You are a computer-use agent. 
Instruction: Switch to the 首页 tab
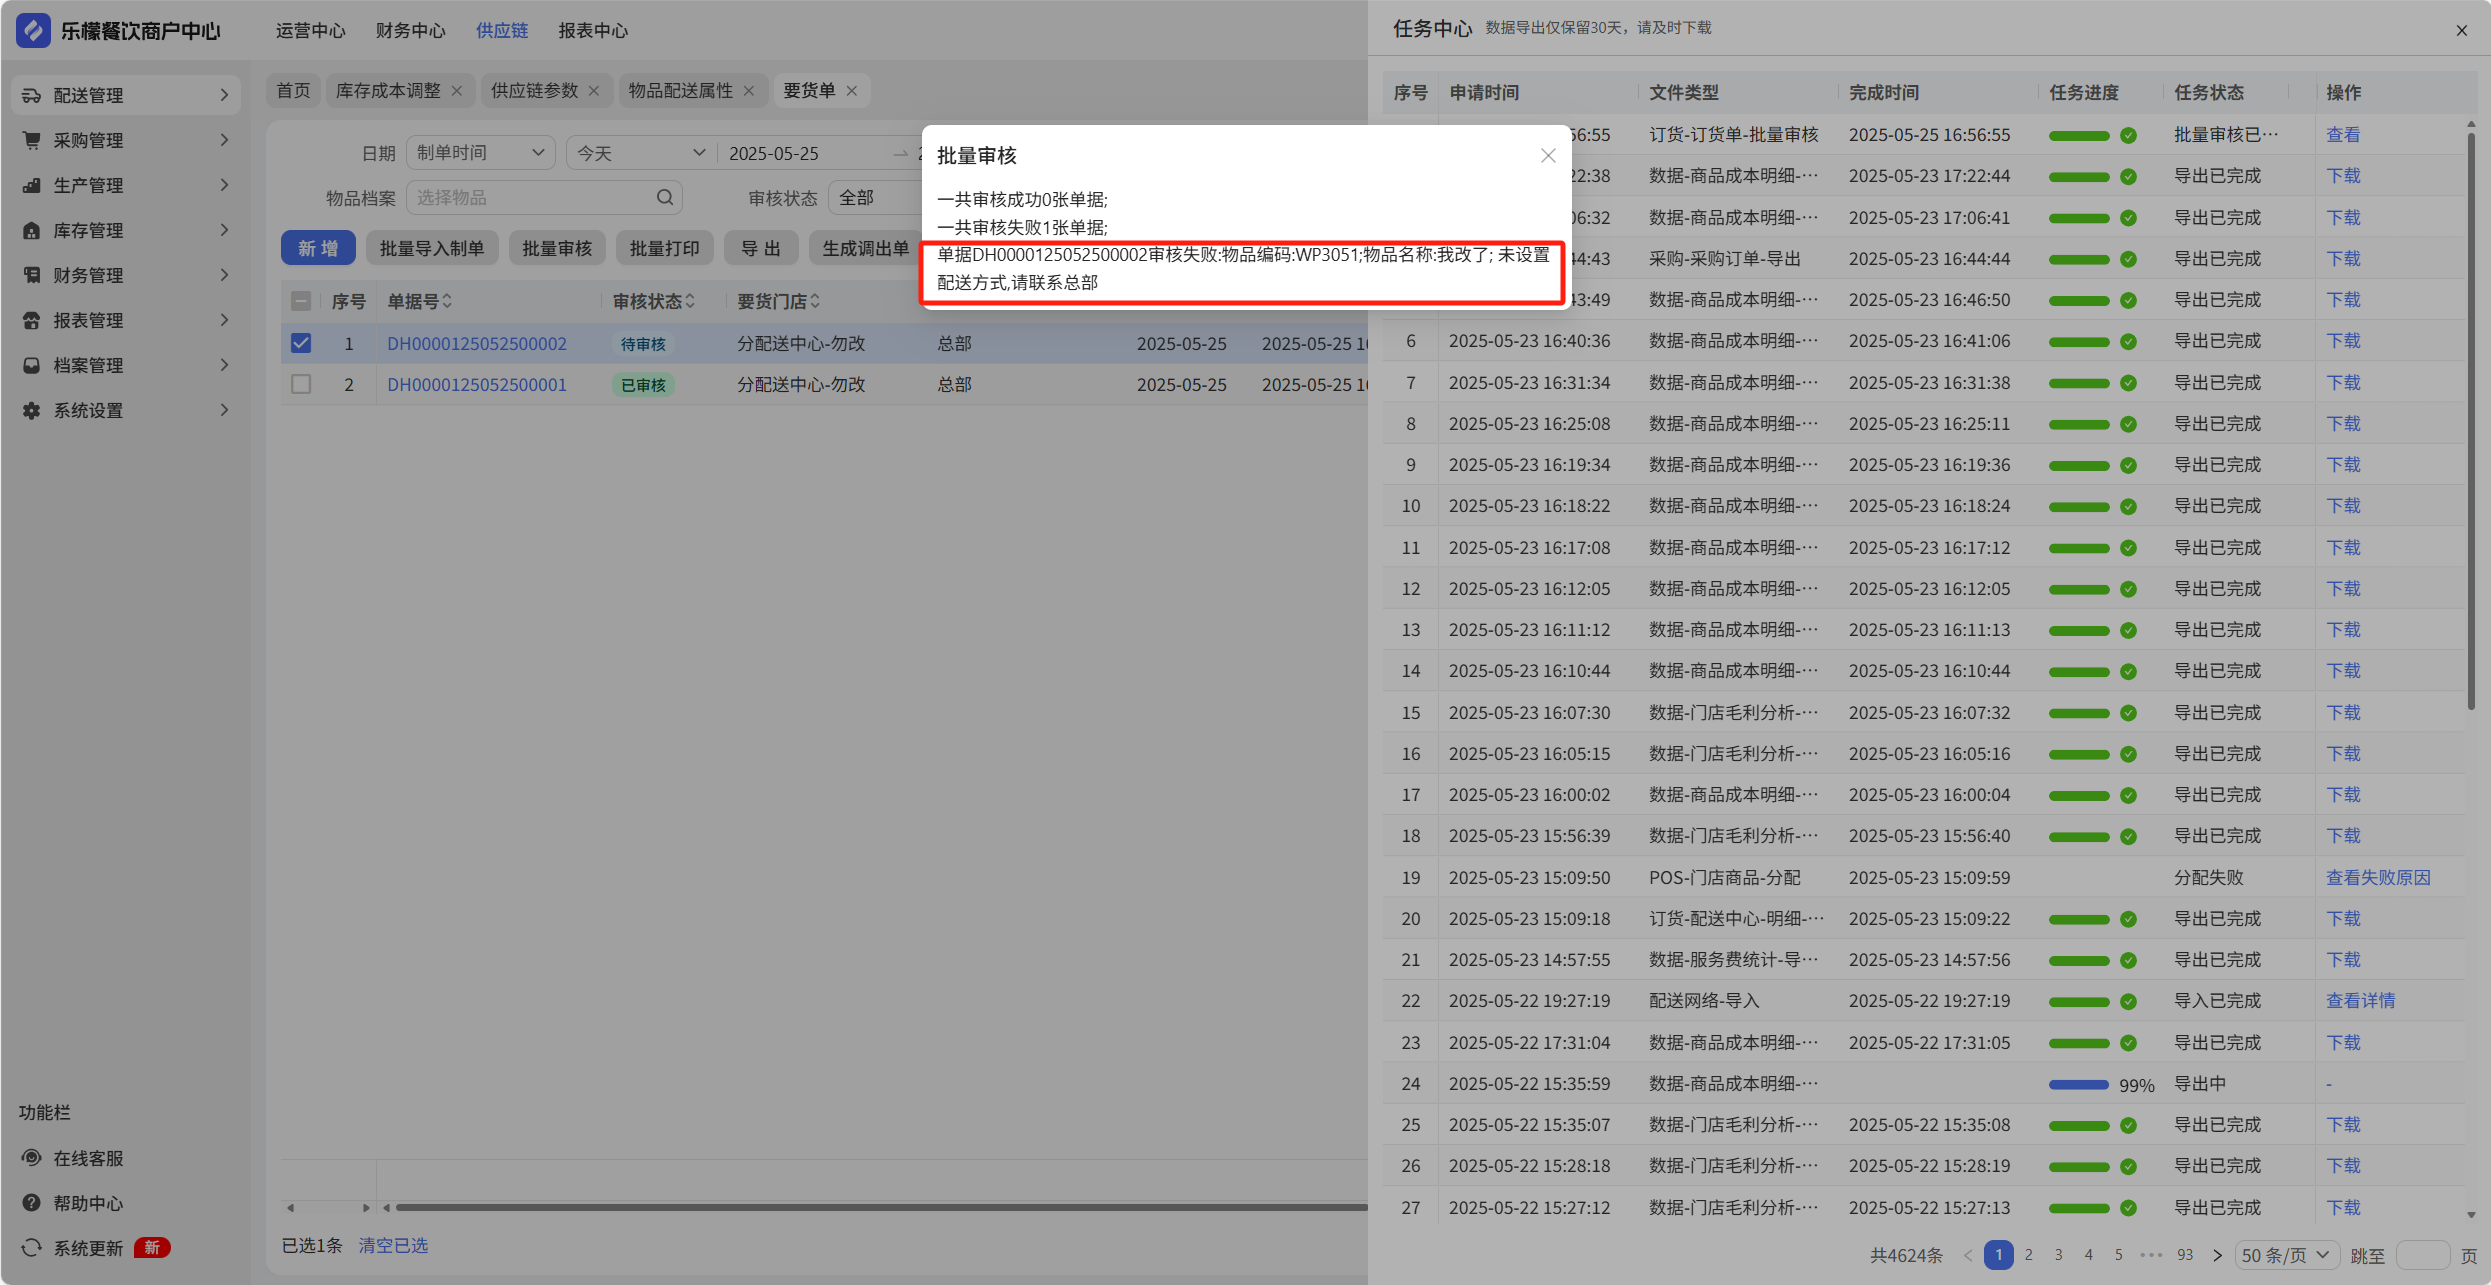[x=293, y=90]
